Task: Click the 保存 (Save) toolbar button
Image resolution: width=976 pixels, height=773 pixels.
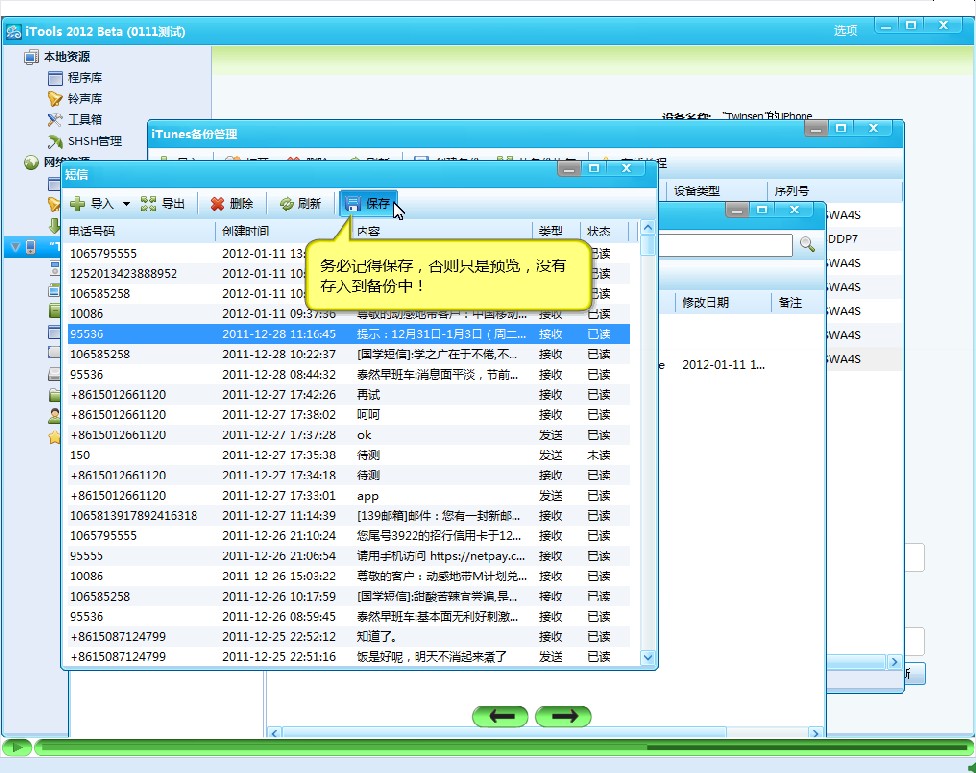Action: coord(367,203)
